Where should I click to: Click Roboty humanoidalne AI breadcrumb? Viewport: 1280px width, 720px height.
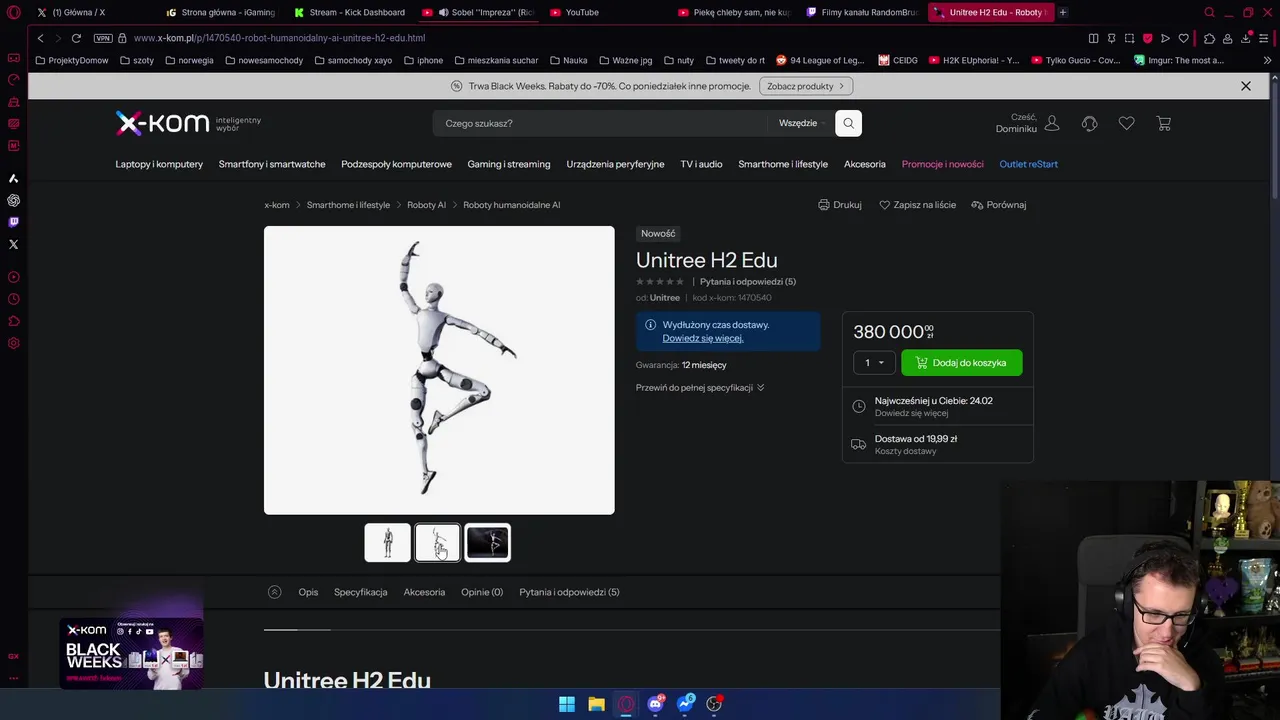pyautogui.click(x=511, y=205)
